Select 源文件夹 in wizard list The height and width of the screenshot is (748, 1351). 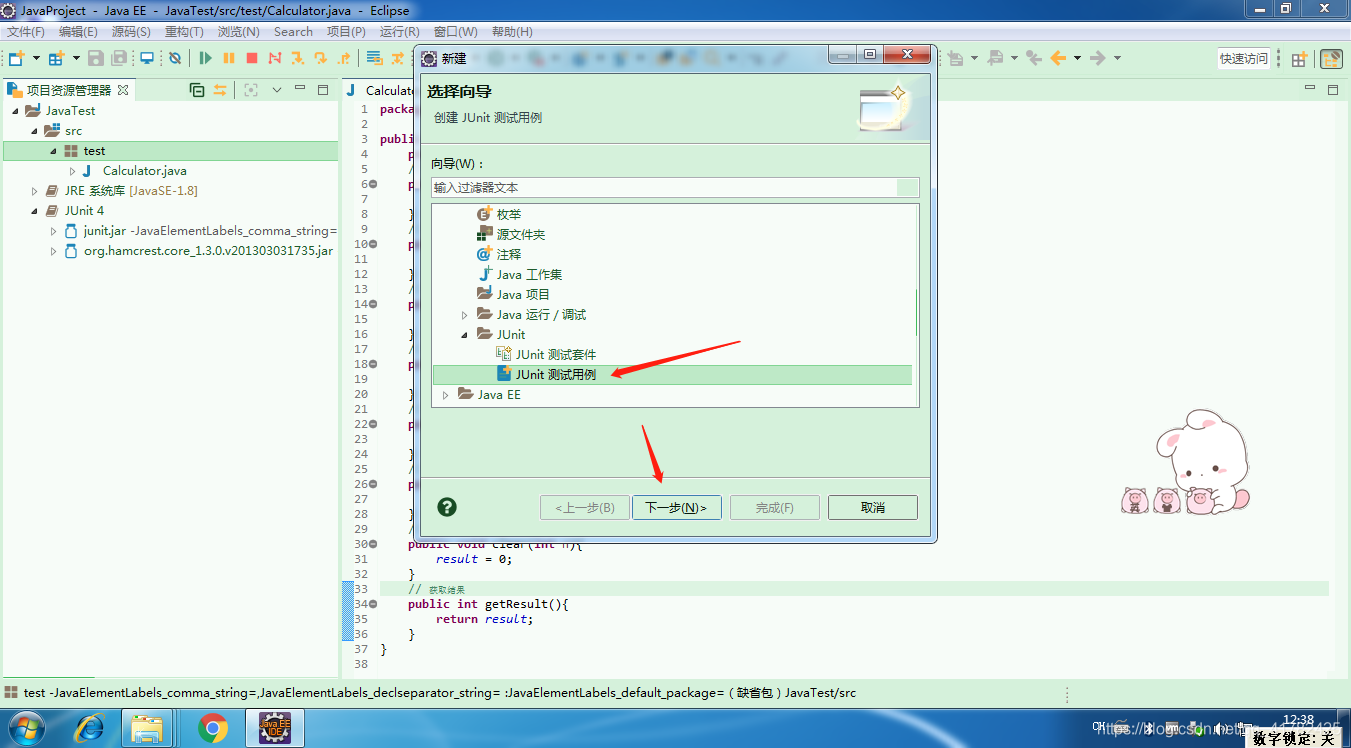click(520, 234)
